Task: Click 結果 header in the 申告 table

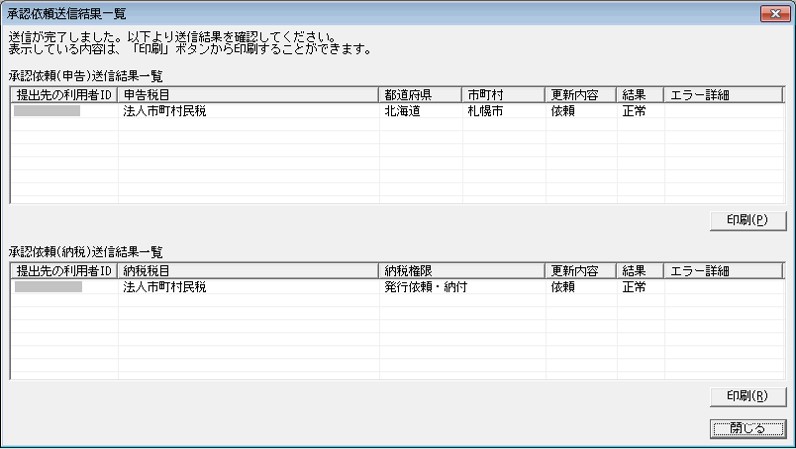Action: click(x=640, y=95)
